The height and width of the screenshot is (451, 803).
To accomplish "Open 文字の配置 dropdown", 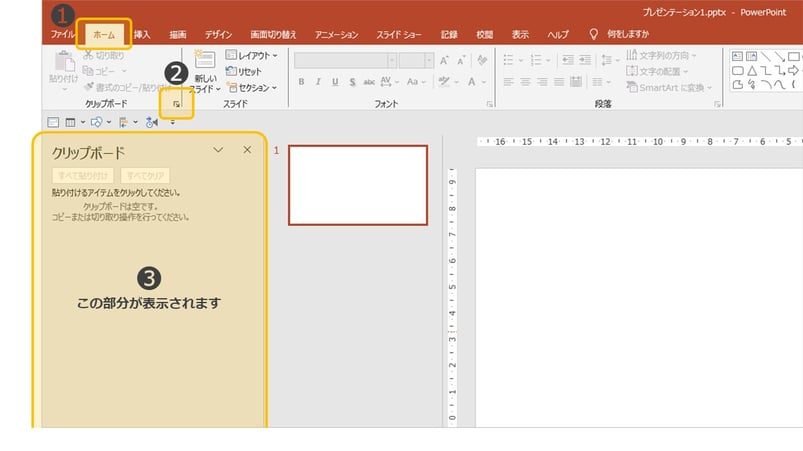I will click(657, 72).
